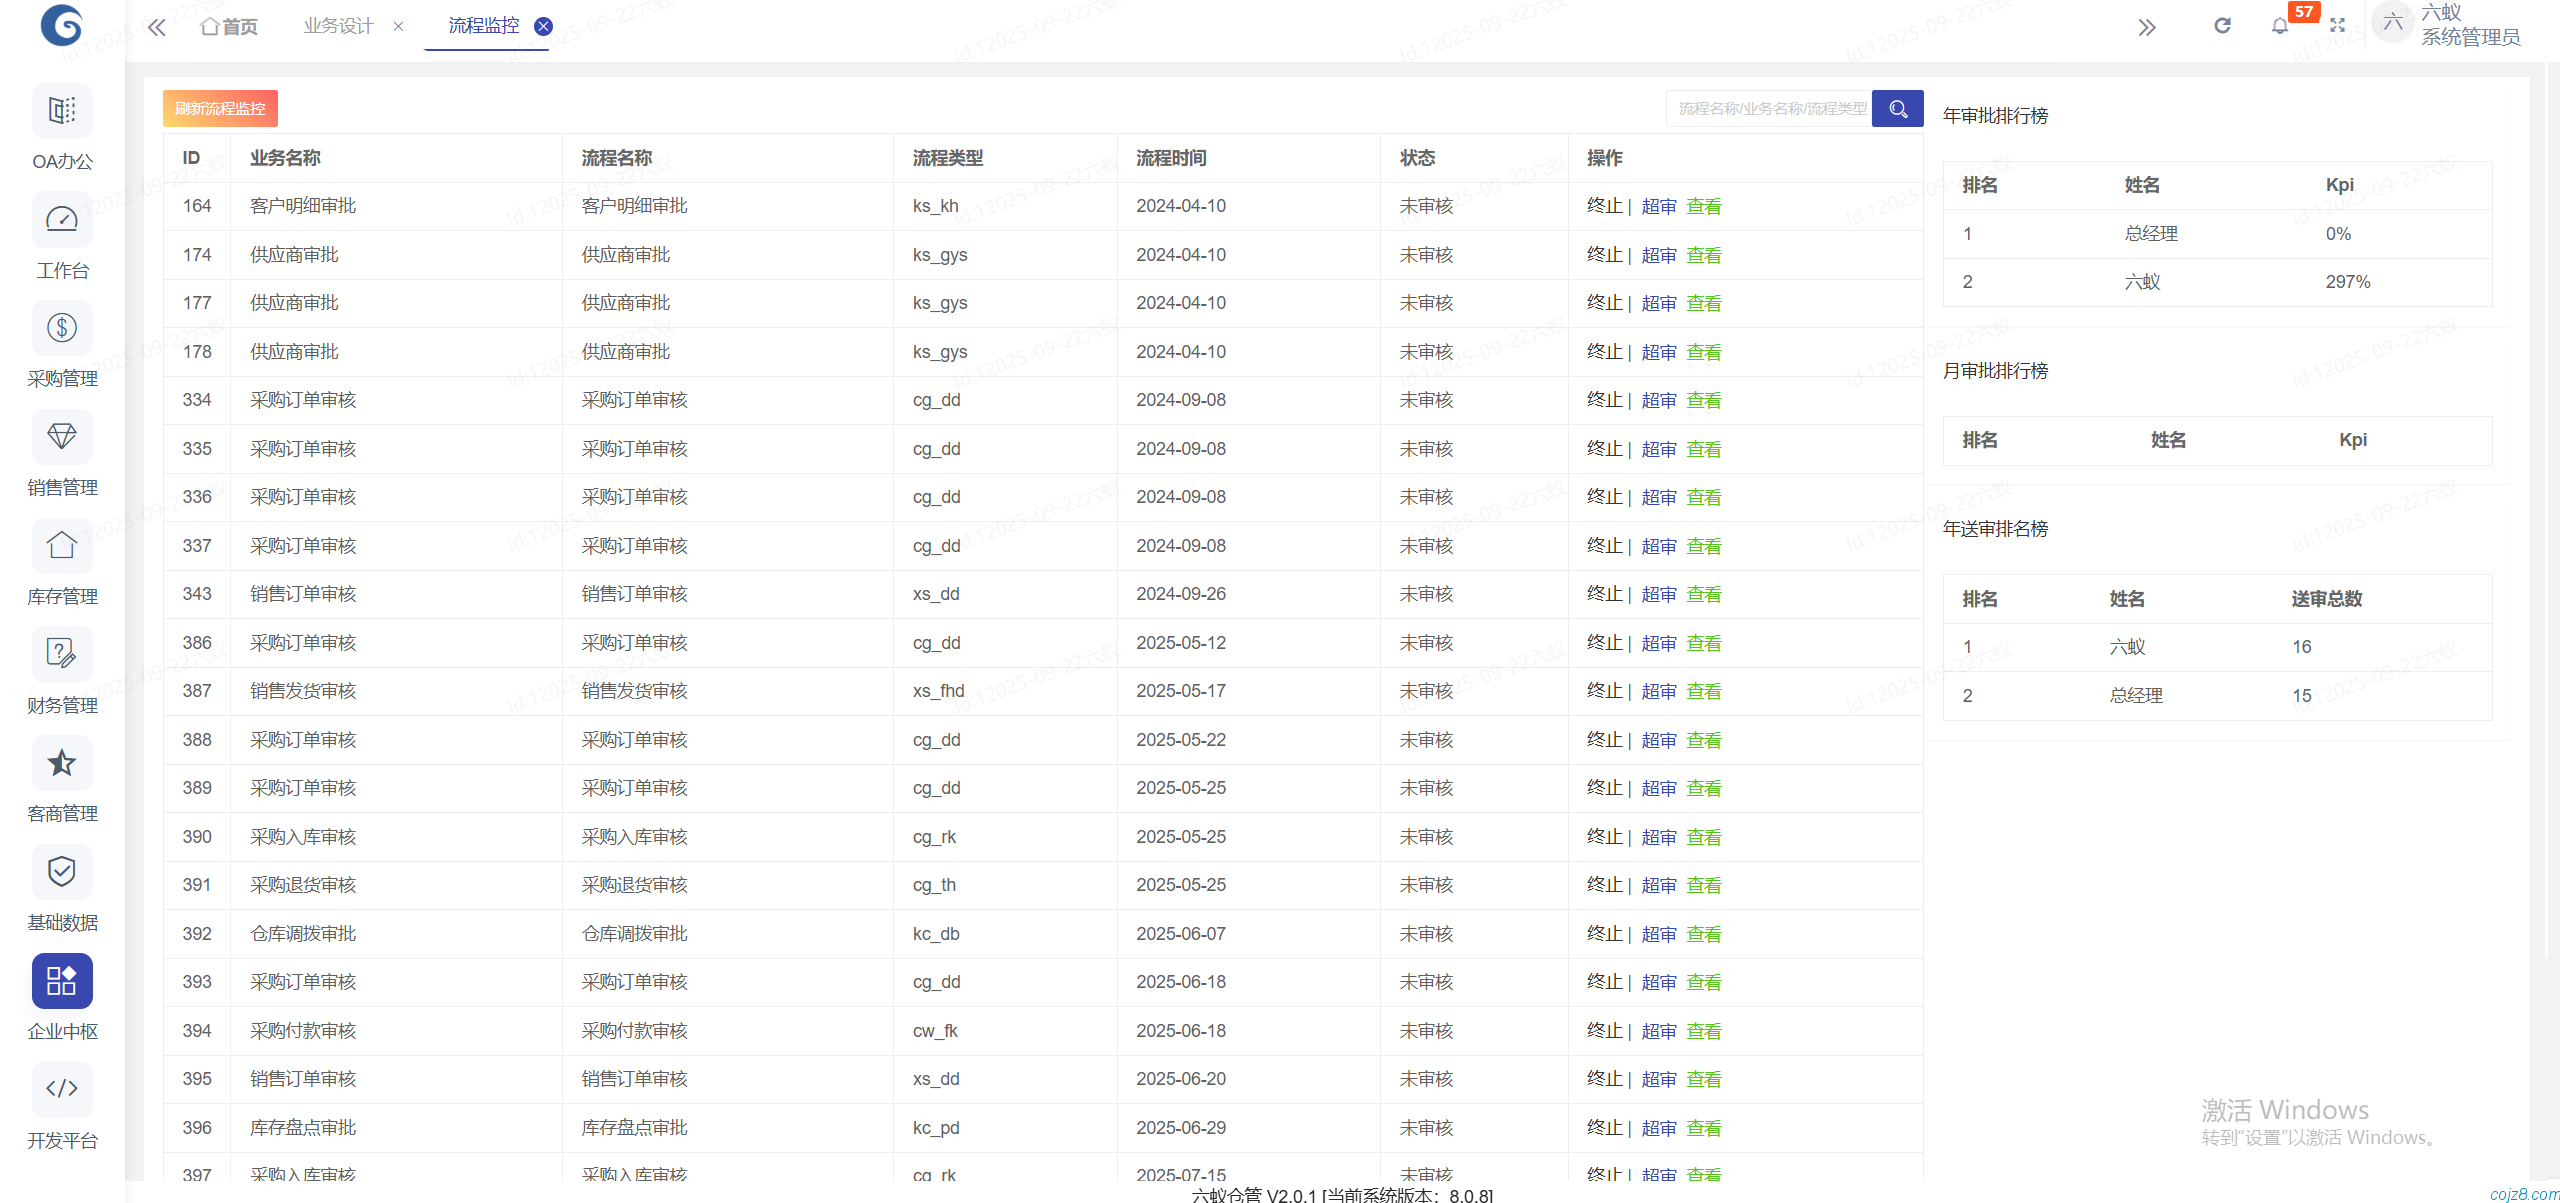2560x1203 pixels.
Task: Expand tab list with double-right chevron
Action: coord(2147,27)
